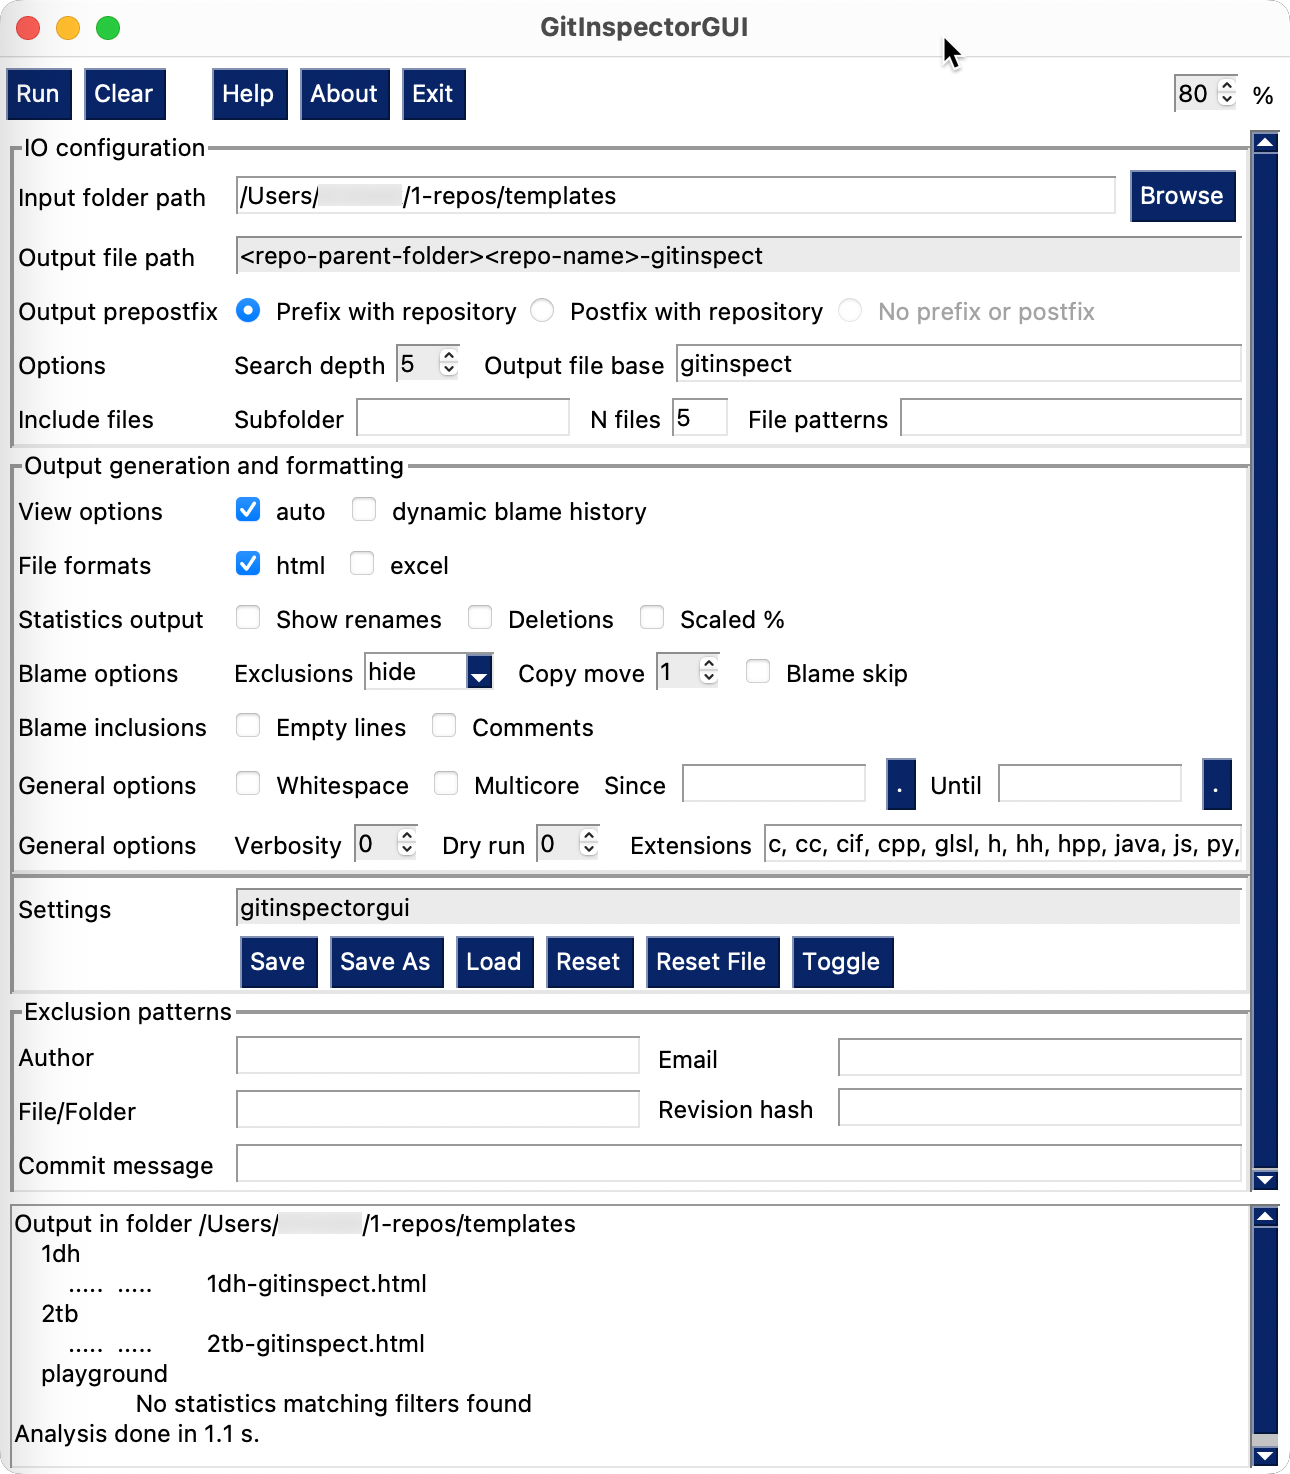The image size is (1290, 1474).
Task: Click the Output file base field
Action: [x=959, y=364]
